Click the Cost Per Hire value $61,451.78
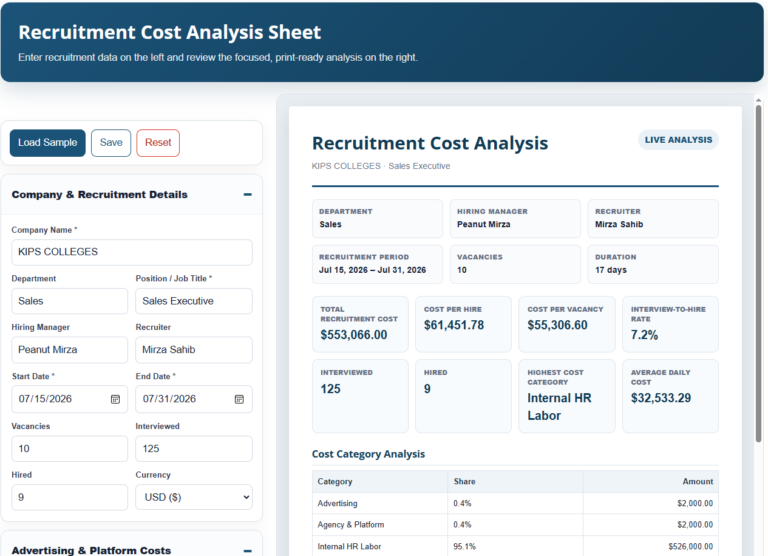The image size is (768, 556). 454,325
